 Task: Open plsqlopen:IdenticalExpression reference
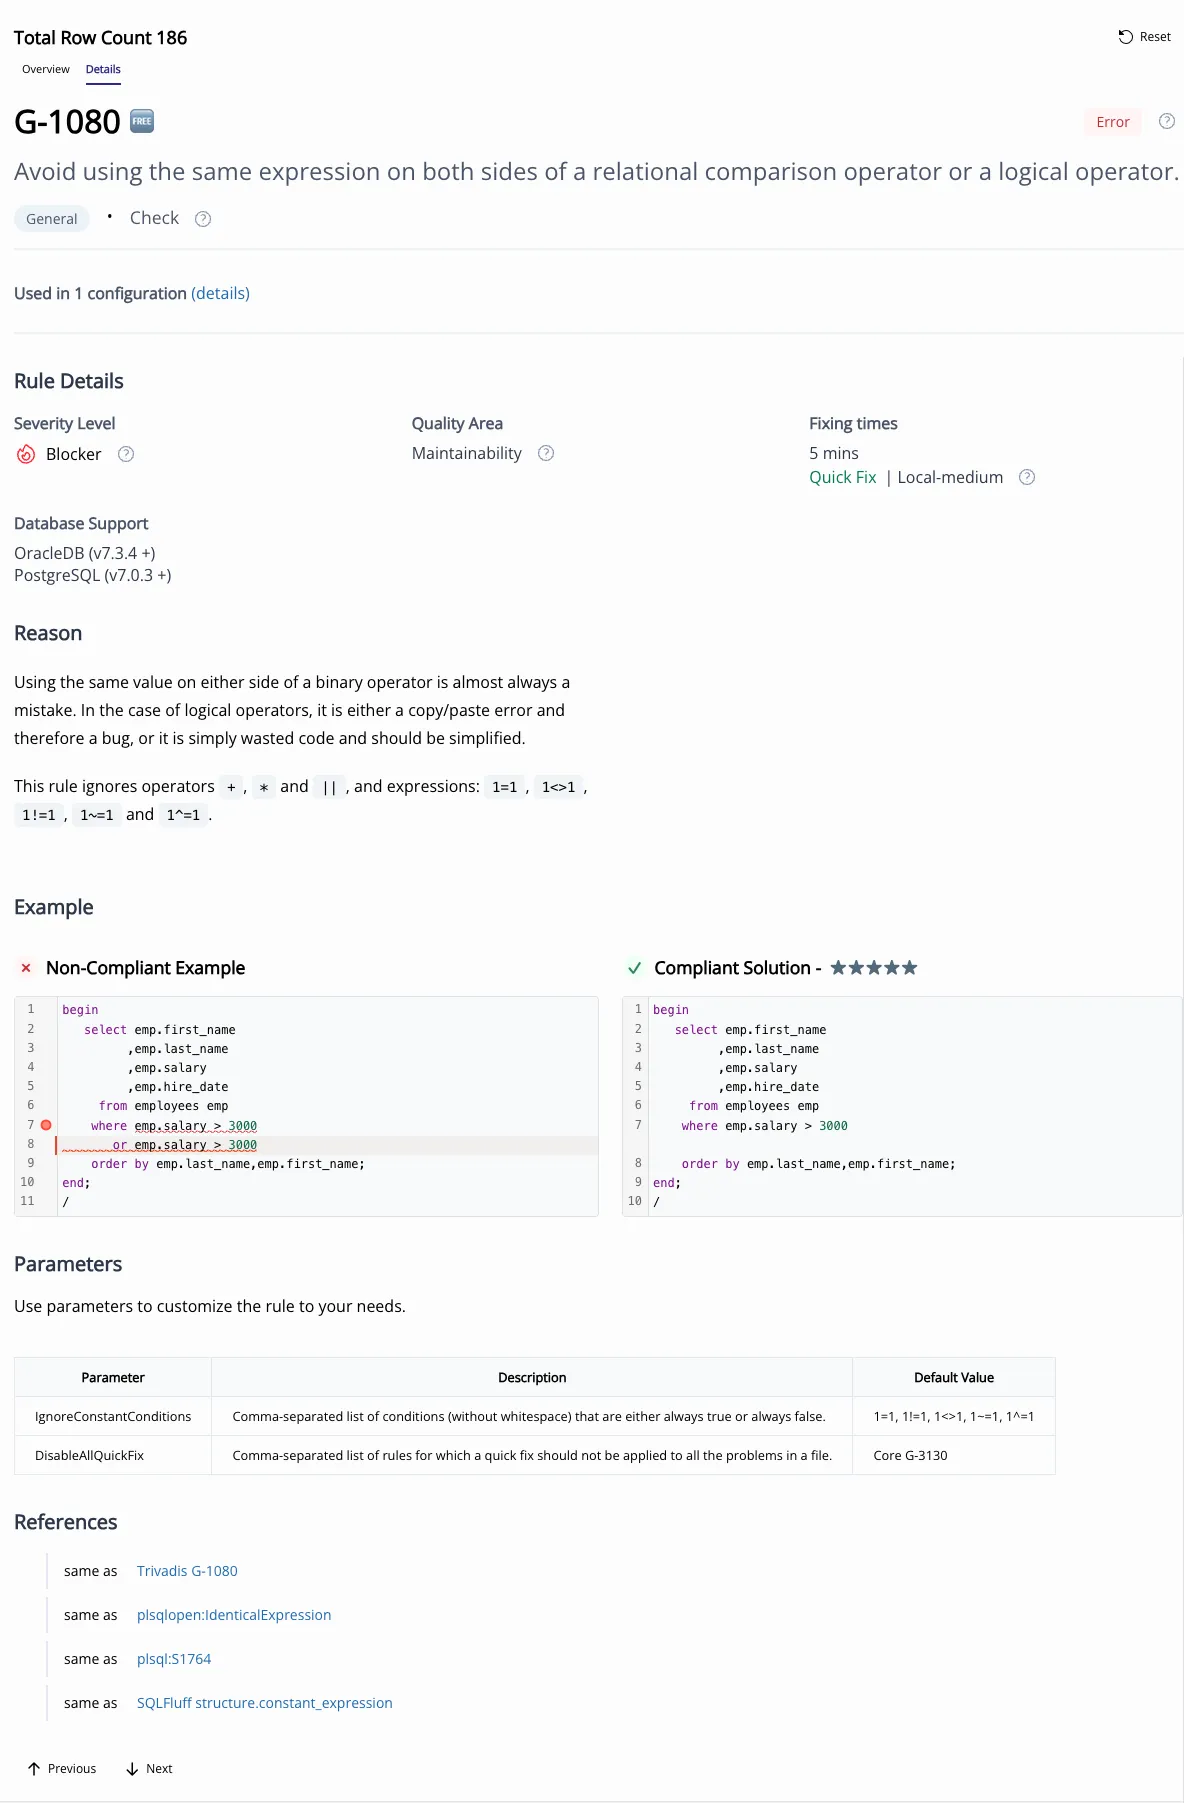pos(233,1615)
